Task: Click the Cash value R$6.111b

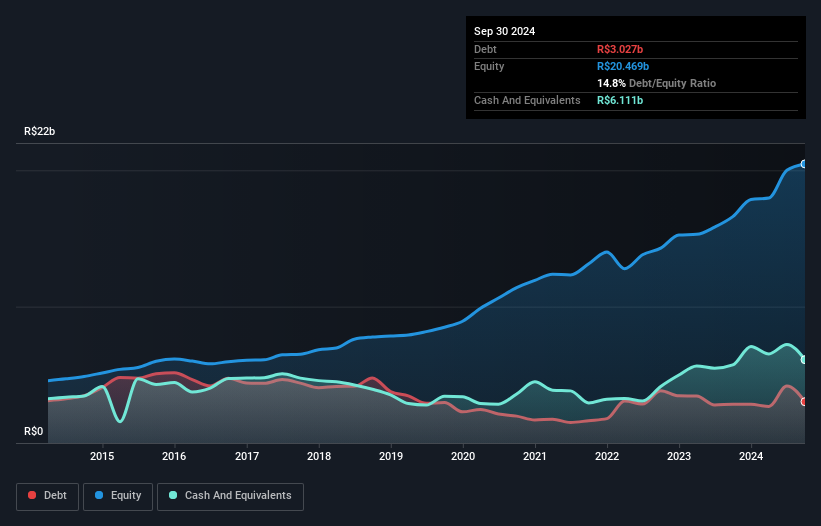Action: tap(620, 100)
